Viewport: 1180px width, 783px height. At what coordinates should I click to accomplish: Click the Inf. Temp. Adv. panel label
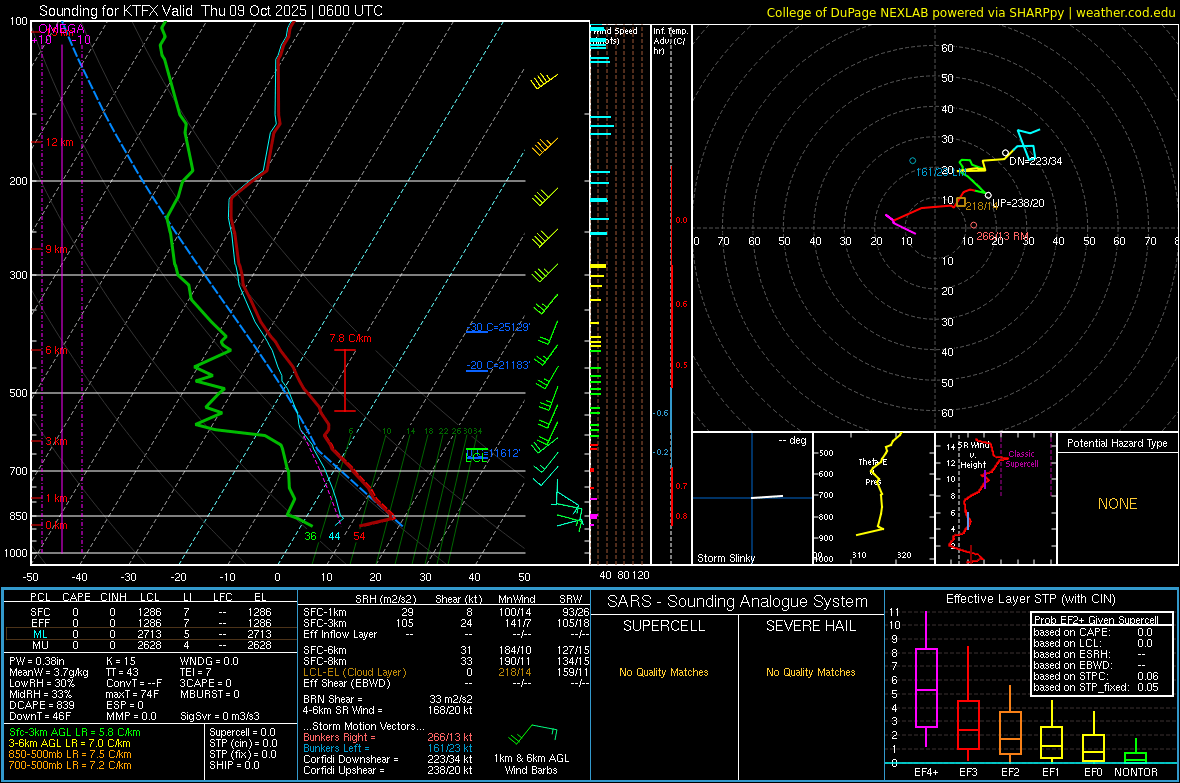pos(669,41)
